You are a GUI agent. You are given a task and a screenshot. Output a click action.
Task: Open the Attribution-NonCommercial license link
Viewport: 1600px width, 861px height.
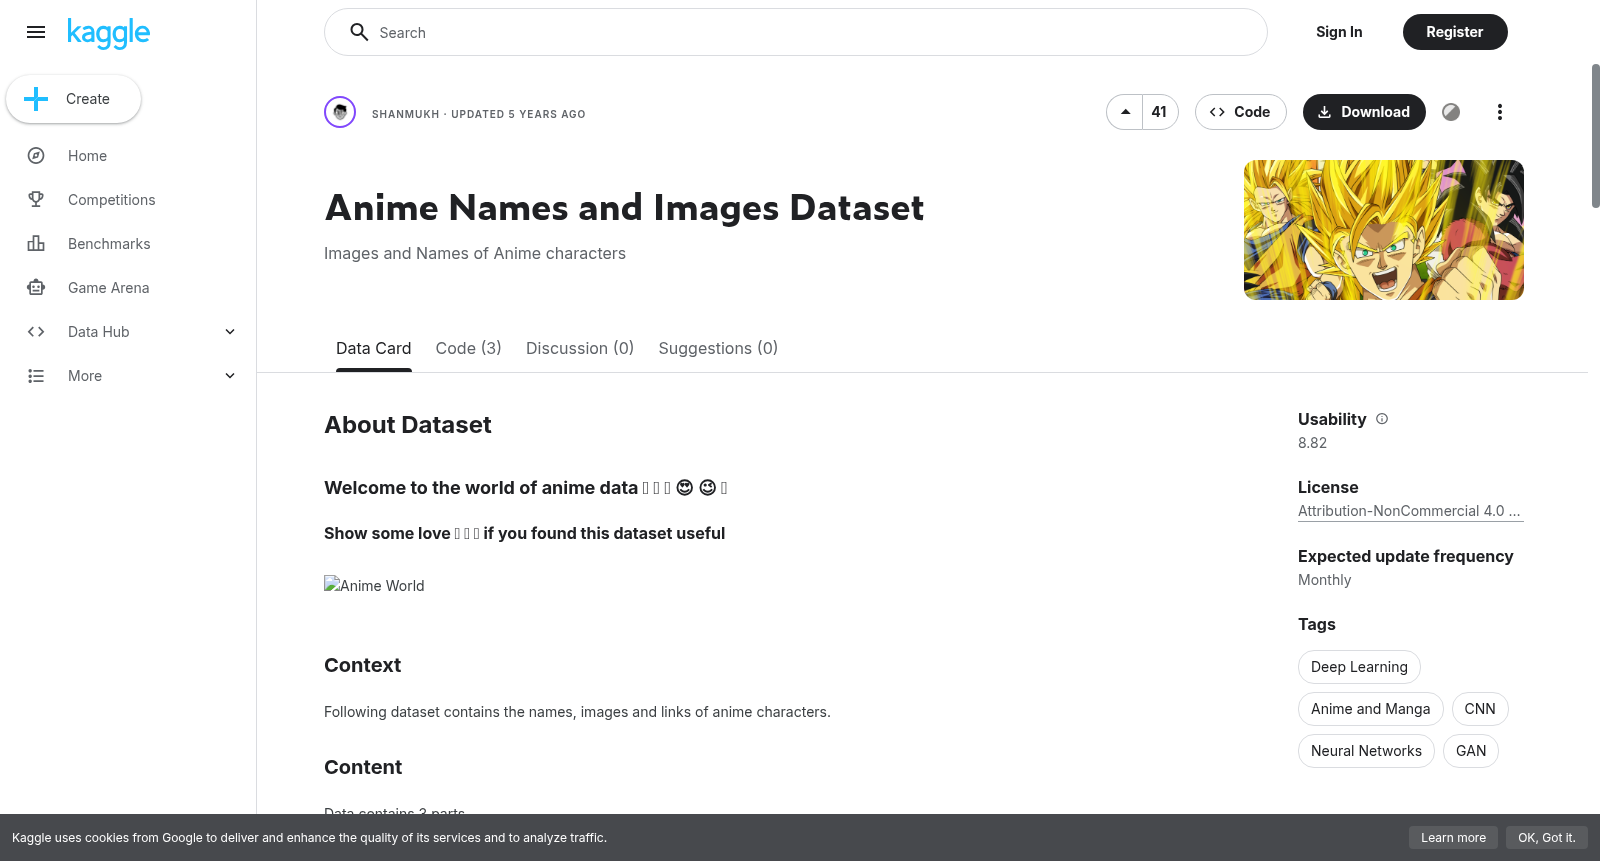pos(1410,511)
